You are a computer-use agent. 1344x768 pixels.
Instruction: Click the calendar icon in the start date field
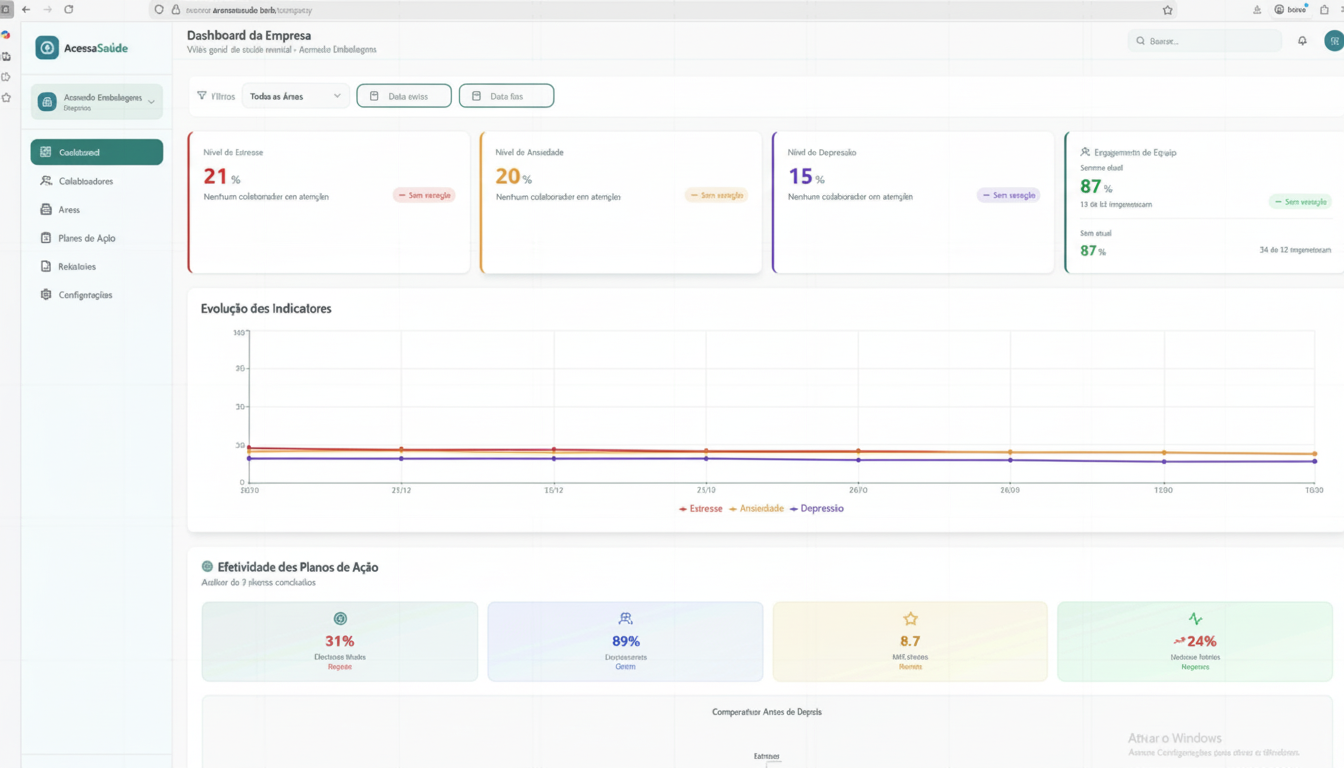[374, 96]
